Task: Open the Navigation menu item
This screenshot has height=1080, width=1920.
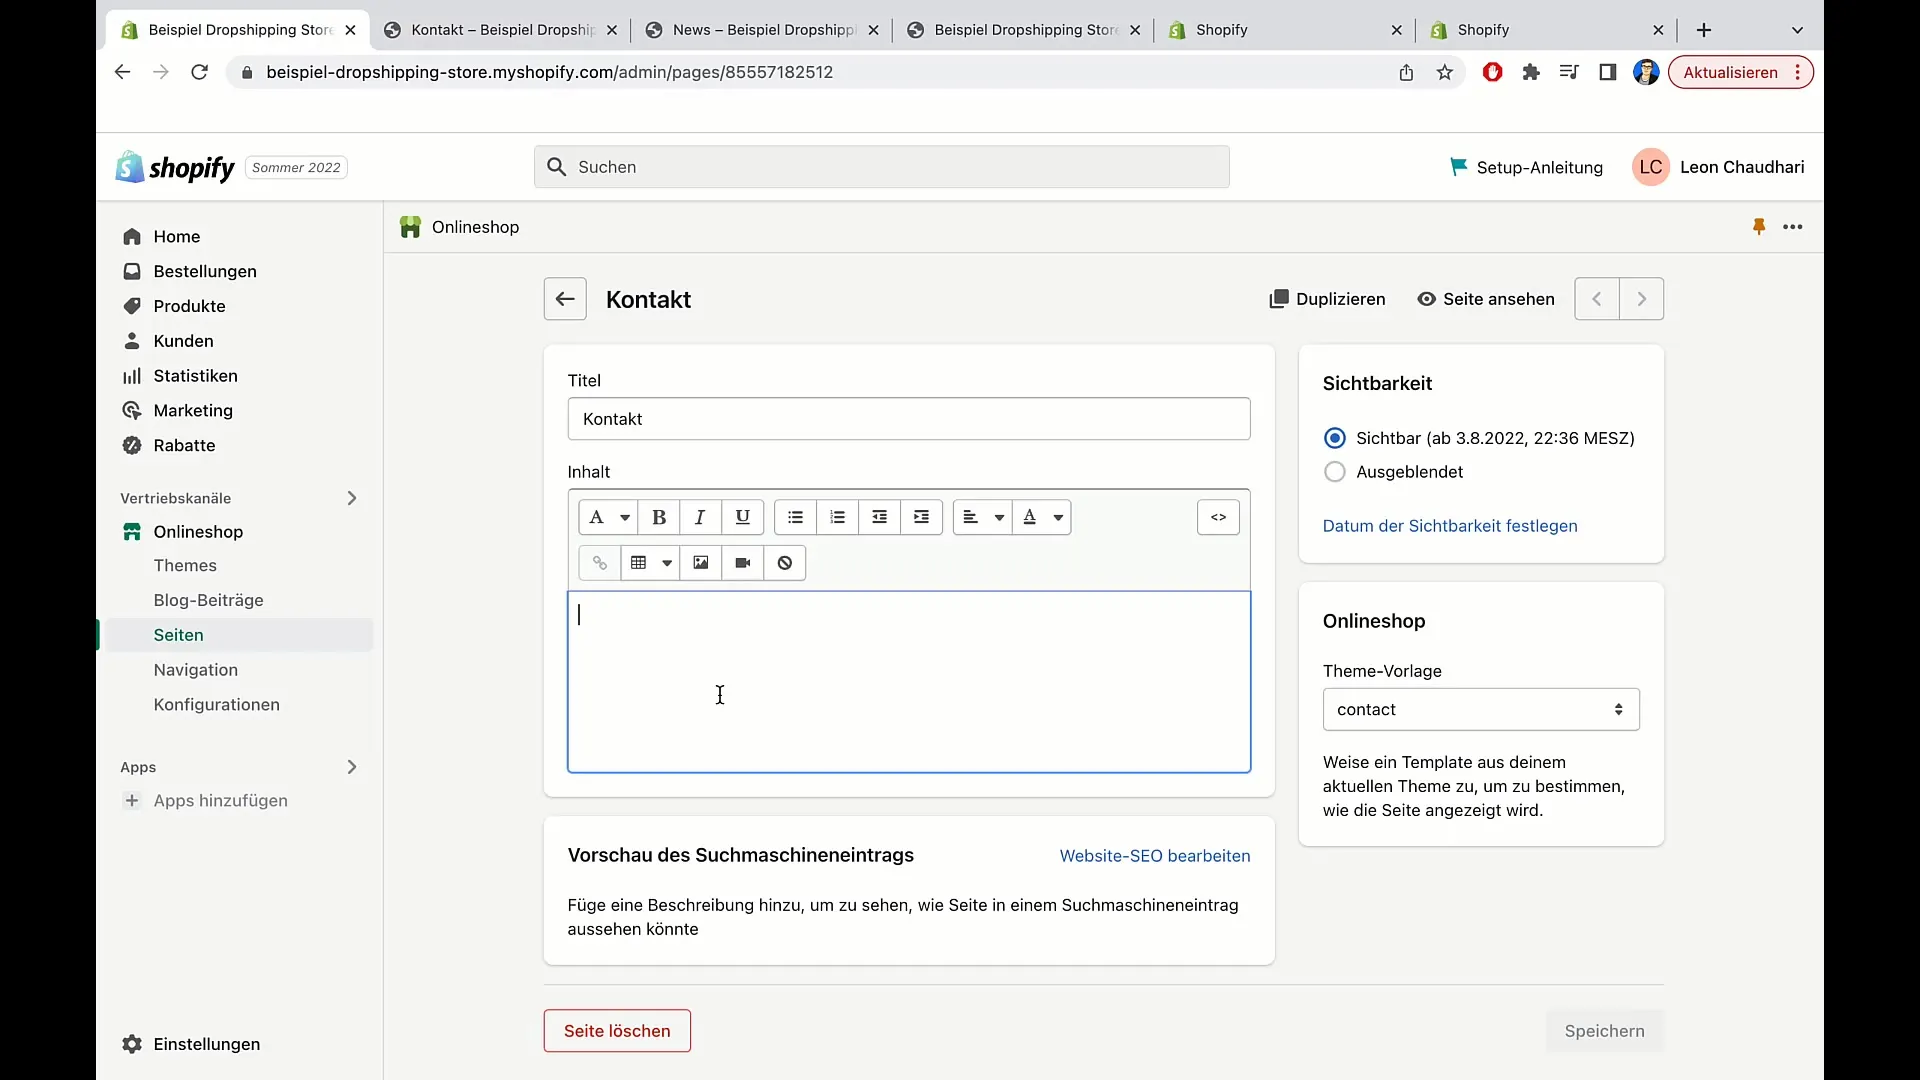Action: [195, 669]
